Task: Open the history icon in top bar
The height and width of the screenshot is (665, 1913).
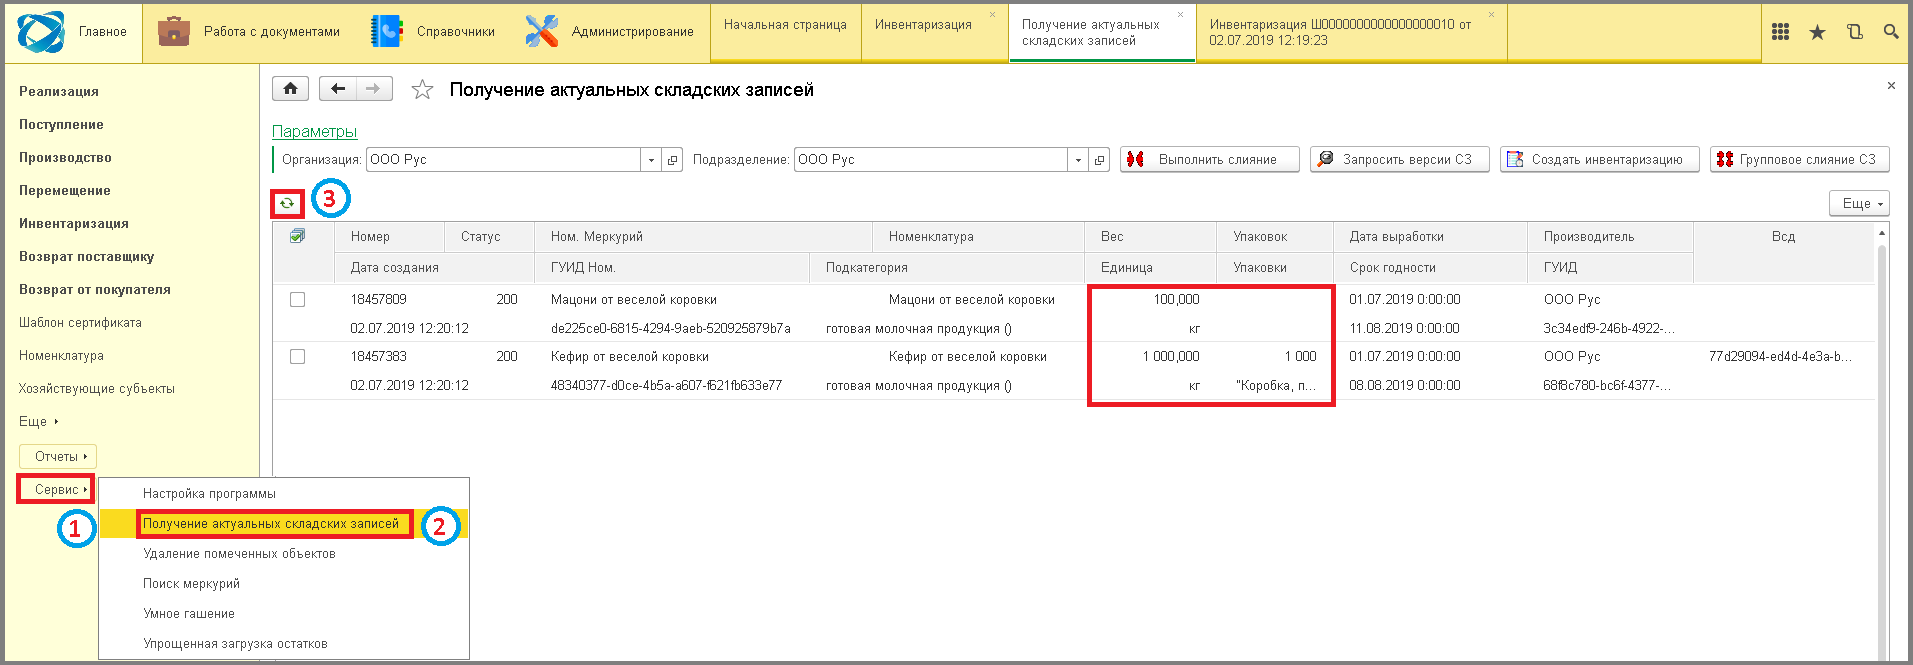Action: (1854, 32)
